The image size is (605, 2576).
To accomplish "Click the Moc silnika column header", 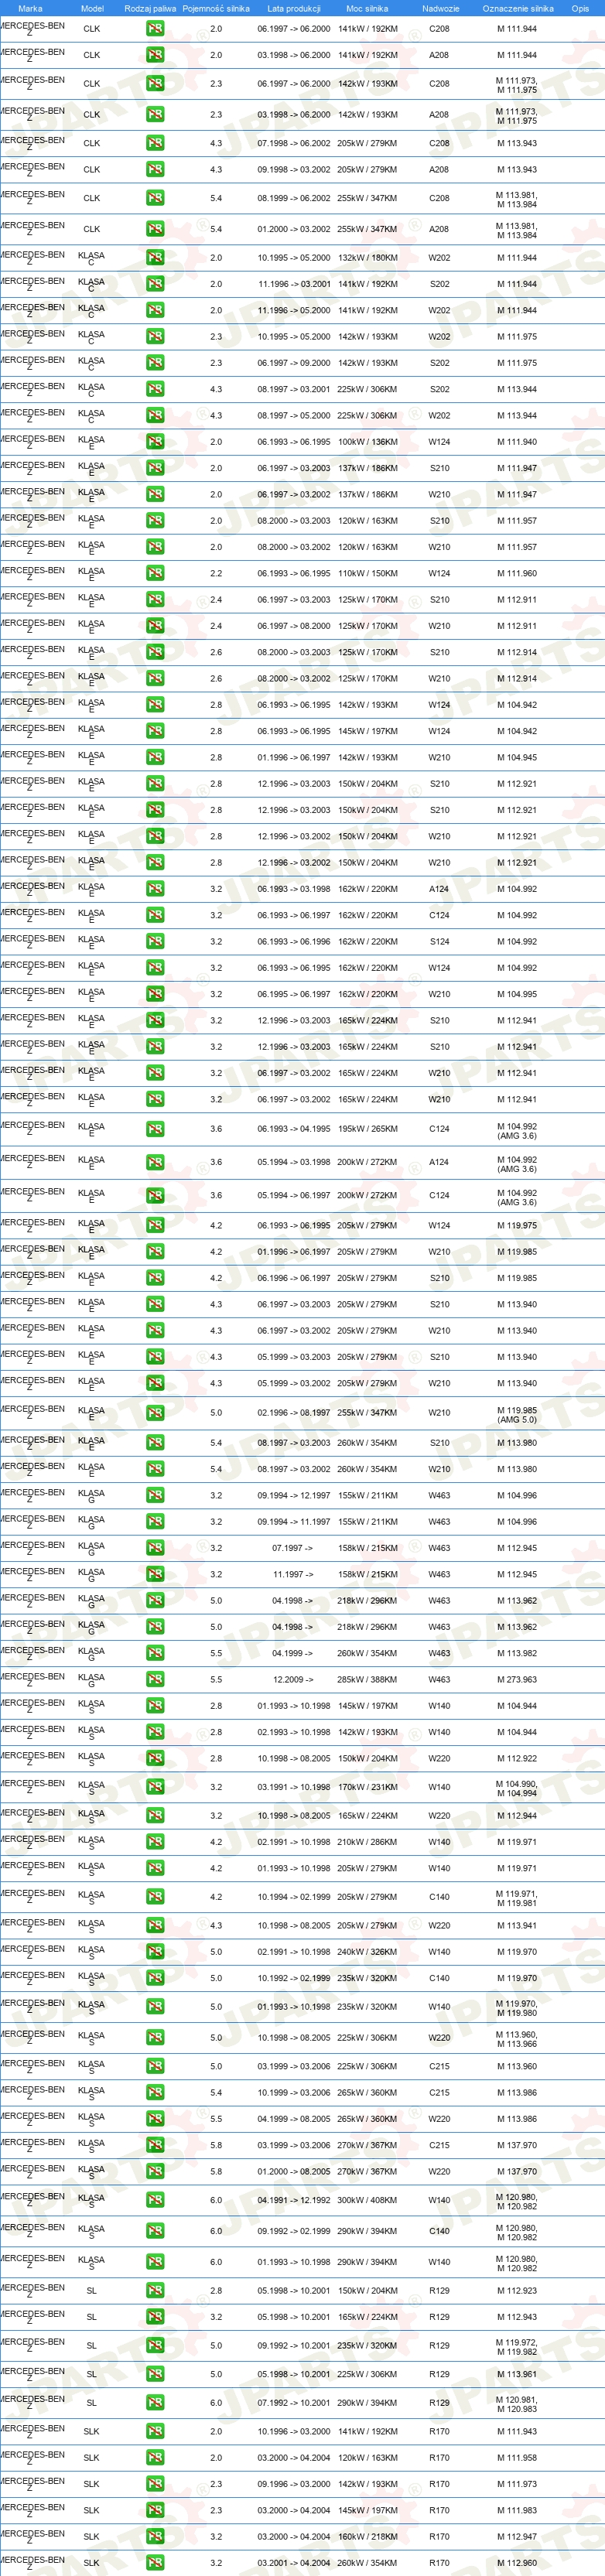I will coord(367,8).
